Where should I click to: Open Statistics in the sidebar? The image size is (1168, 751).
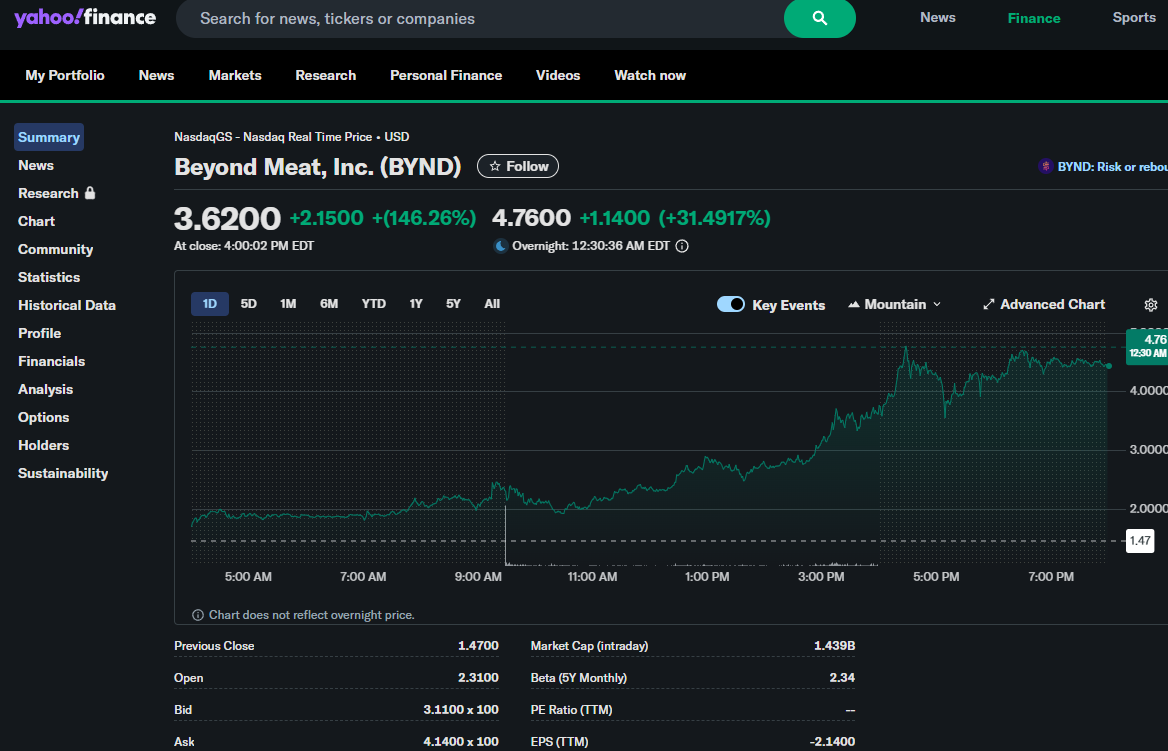click(x=49, y=277)
